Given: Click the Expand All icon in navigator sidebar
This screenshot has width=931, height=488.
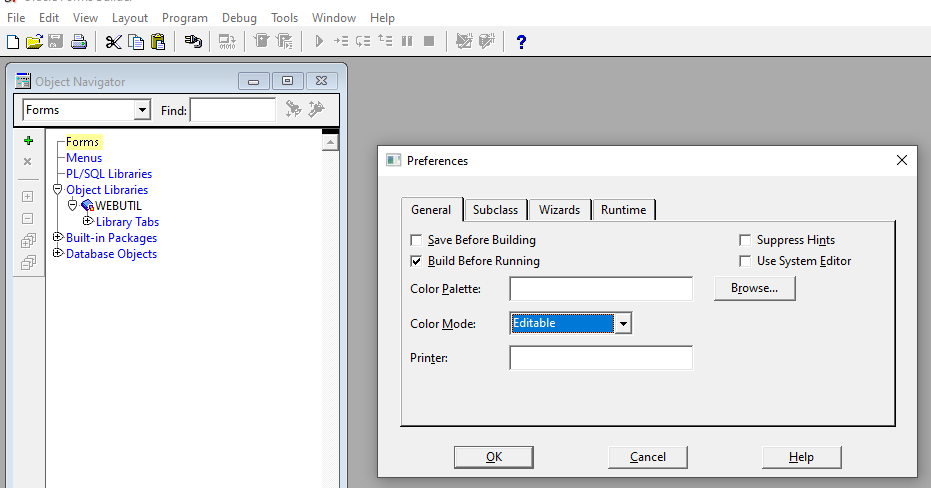Looking at the screenshot, I should [x=28, y=240].
